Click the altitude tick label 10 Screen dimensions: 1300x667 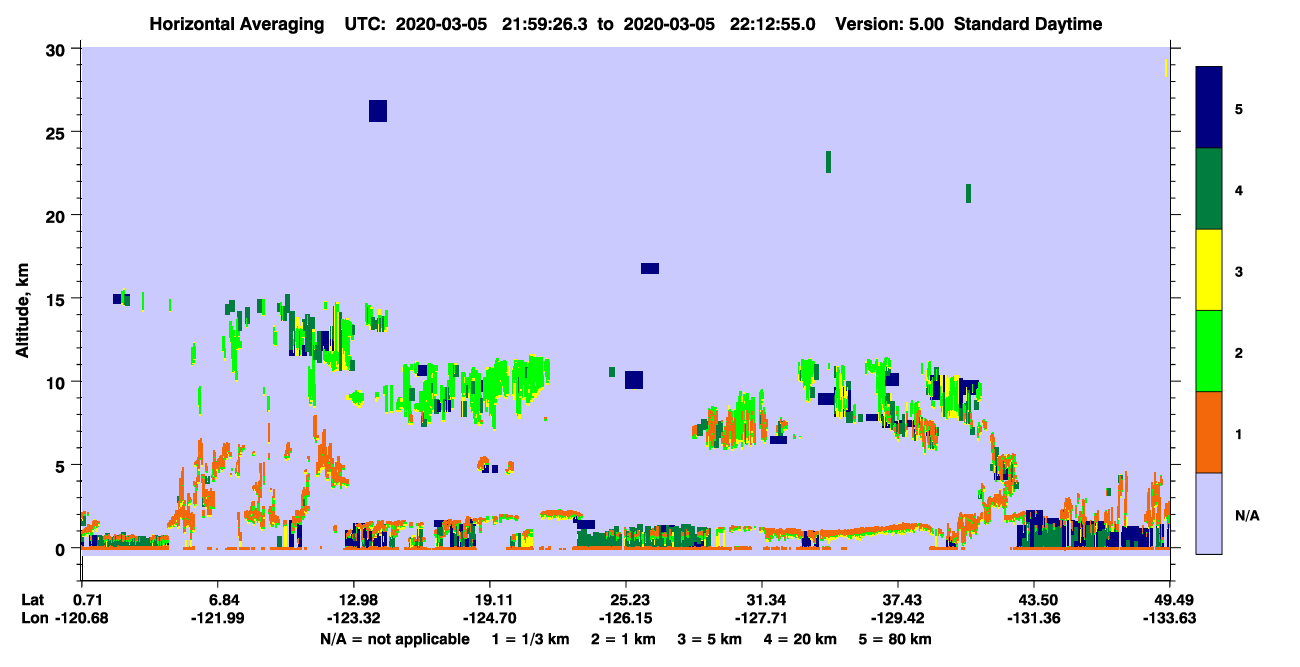58,382
